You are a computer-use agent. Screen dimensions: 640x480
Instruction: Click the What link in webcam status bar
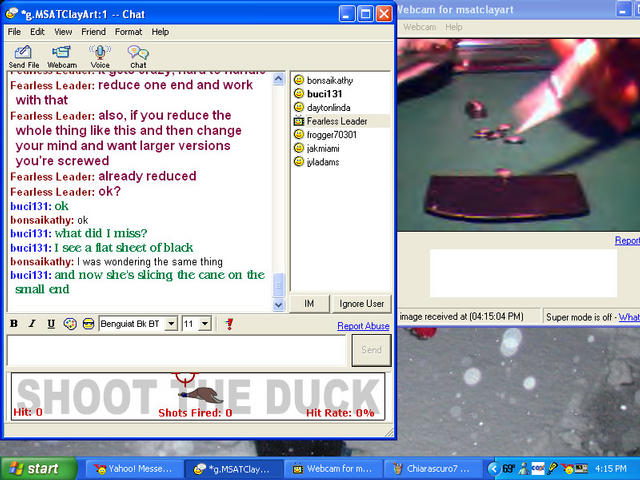tap(629, 317)
